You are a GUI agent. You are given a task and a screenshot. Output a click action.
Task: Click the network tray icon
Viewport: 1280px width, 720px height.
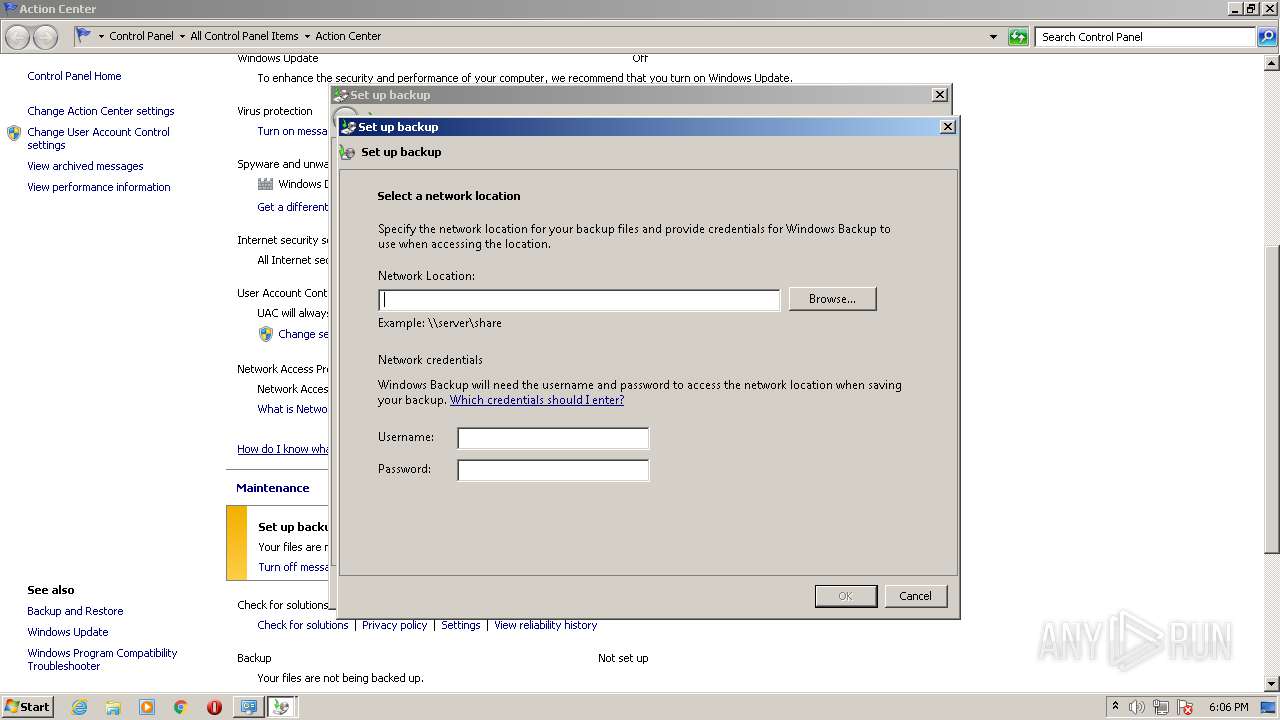coord(1161,707)
